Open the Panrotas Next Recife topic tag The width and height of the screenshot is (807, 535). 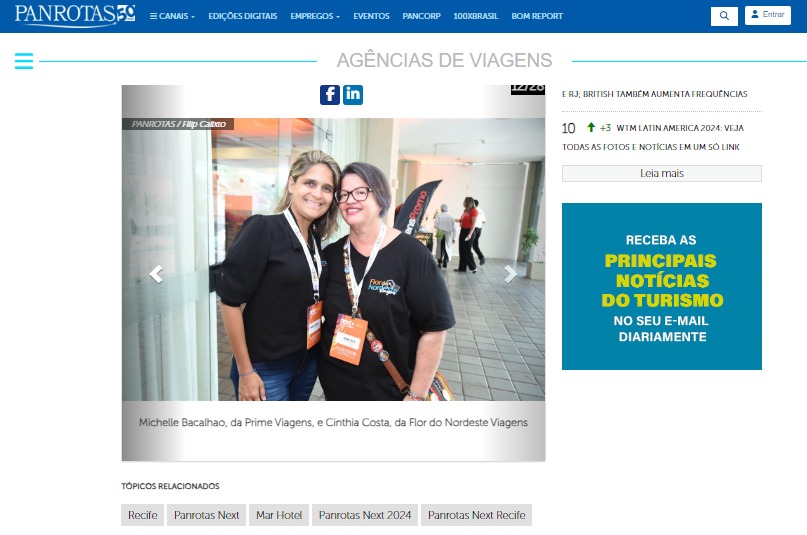point(477,515)
